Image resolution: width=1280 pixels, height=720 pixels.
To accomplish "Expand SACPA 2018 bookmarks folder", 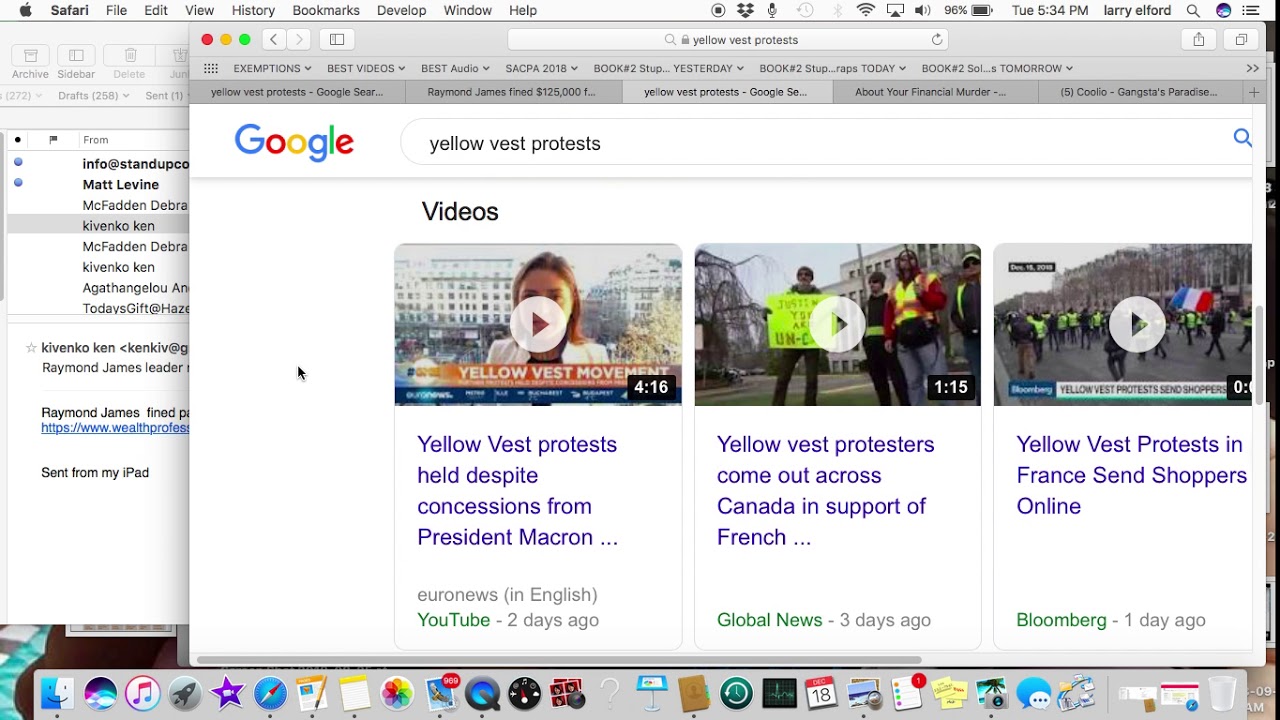I will coord(542,68).
